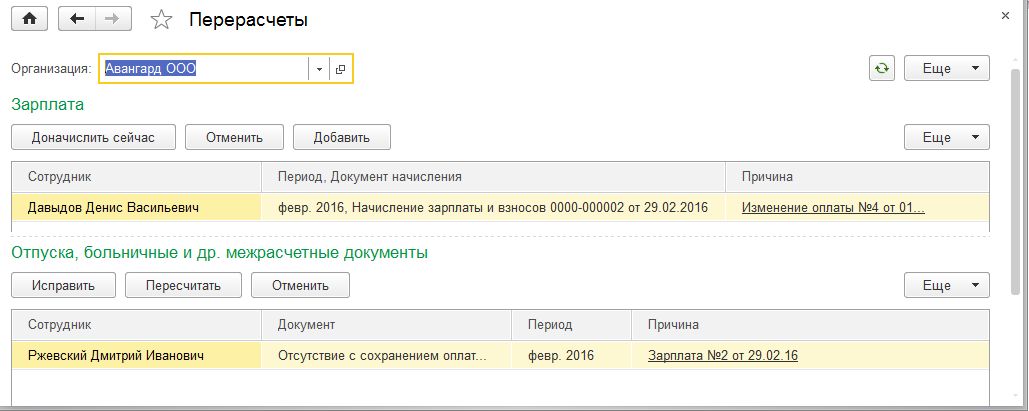Viewport: 1029px width, 411px height.
Task: Go to the home page icon
Action: (x=28, y=19)
